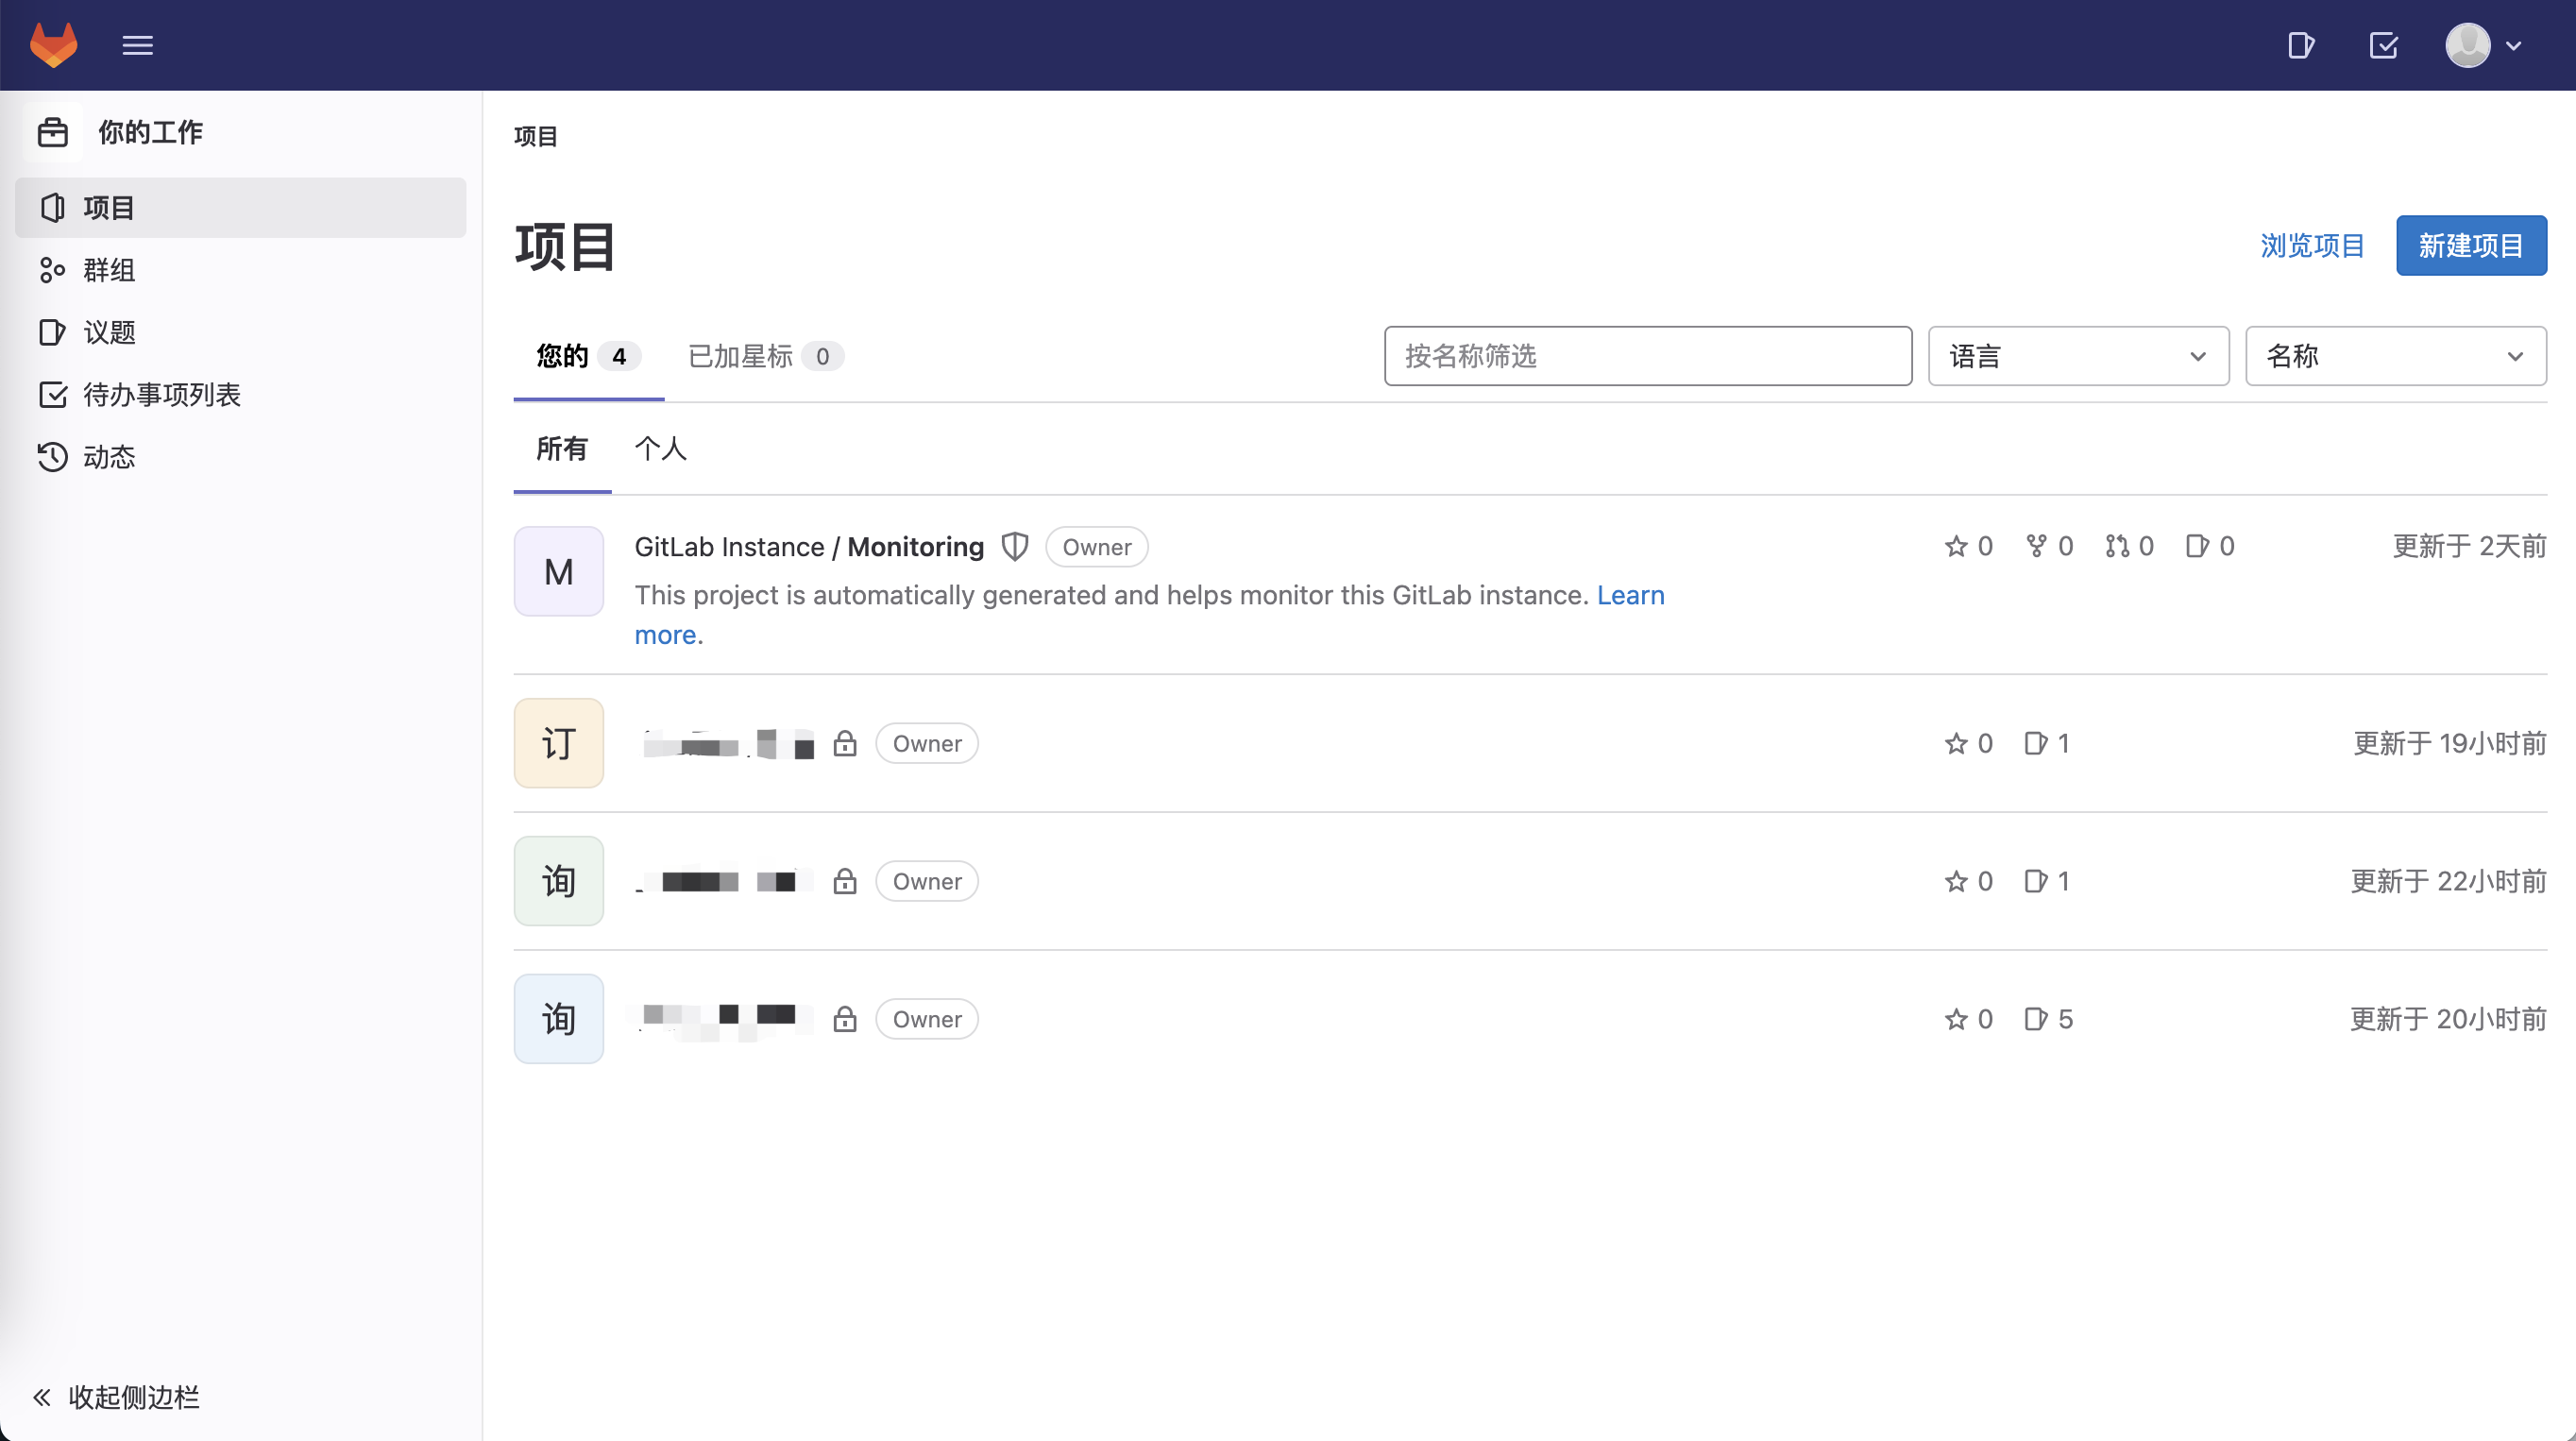Viewport: 2576px width, 1441px height.
Task: Select 议题 in the sidebar
Action: [240, 332]
